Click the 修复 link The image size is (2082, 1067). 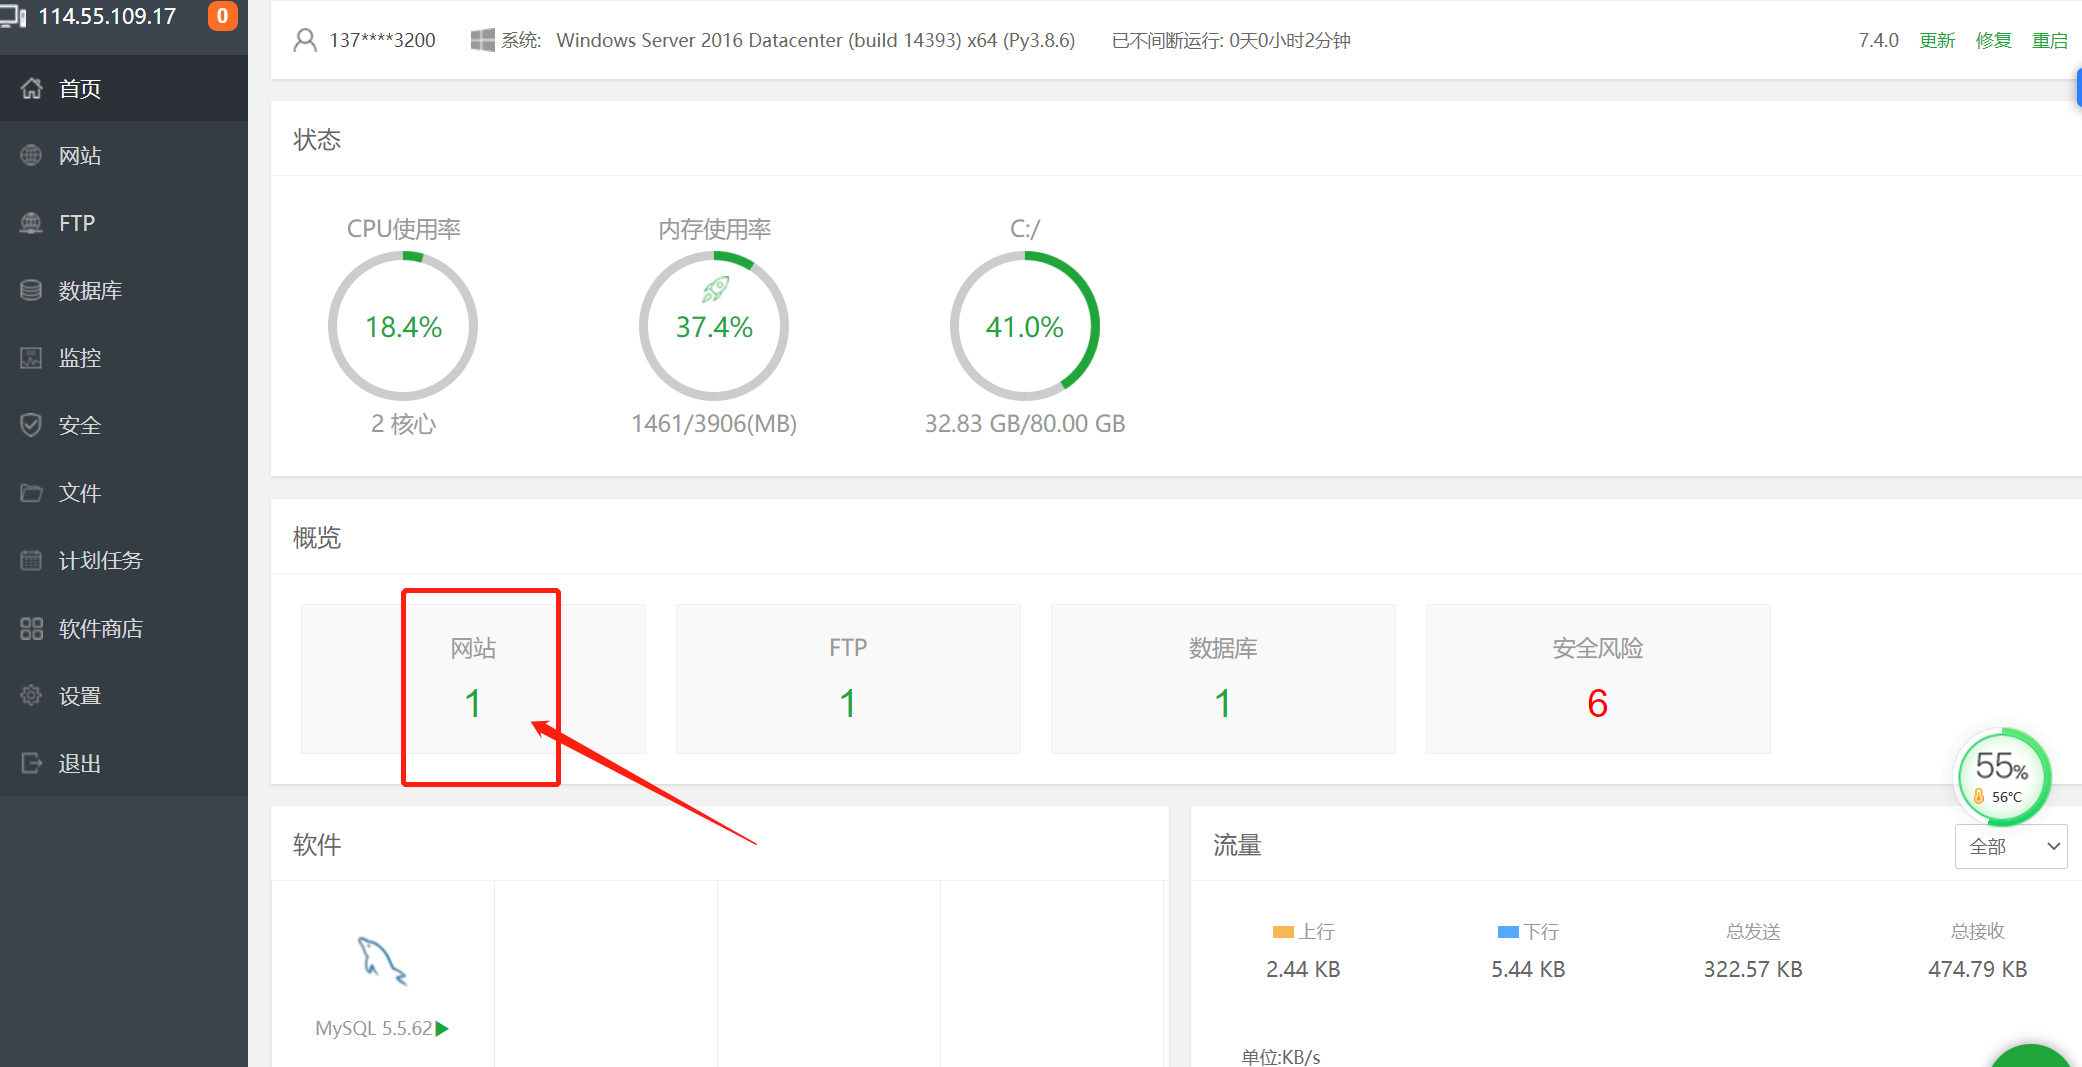pyautogui.click(x=1993, y=40)
